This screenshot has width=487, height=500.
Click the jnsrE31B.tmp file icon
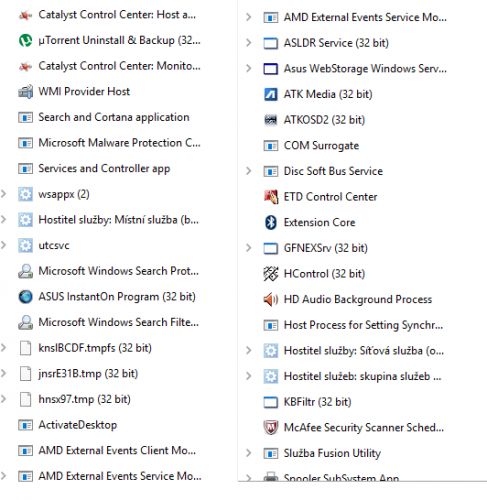25,374
